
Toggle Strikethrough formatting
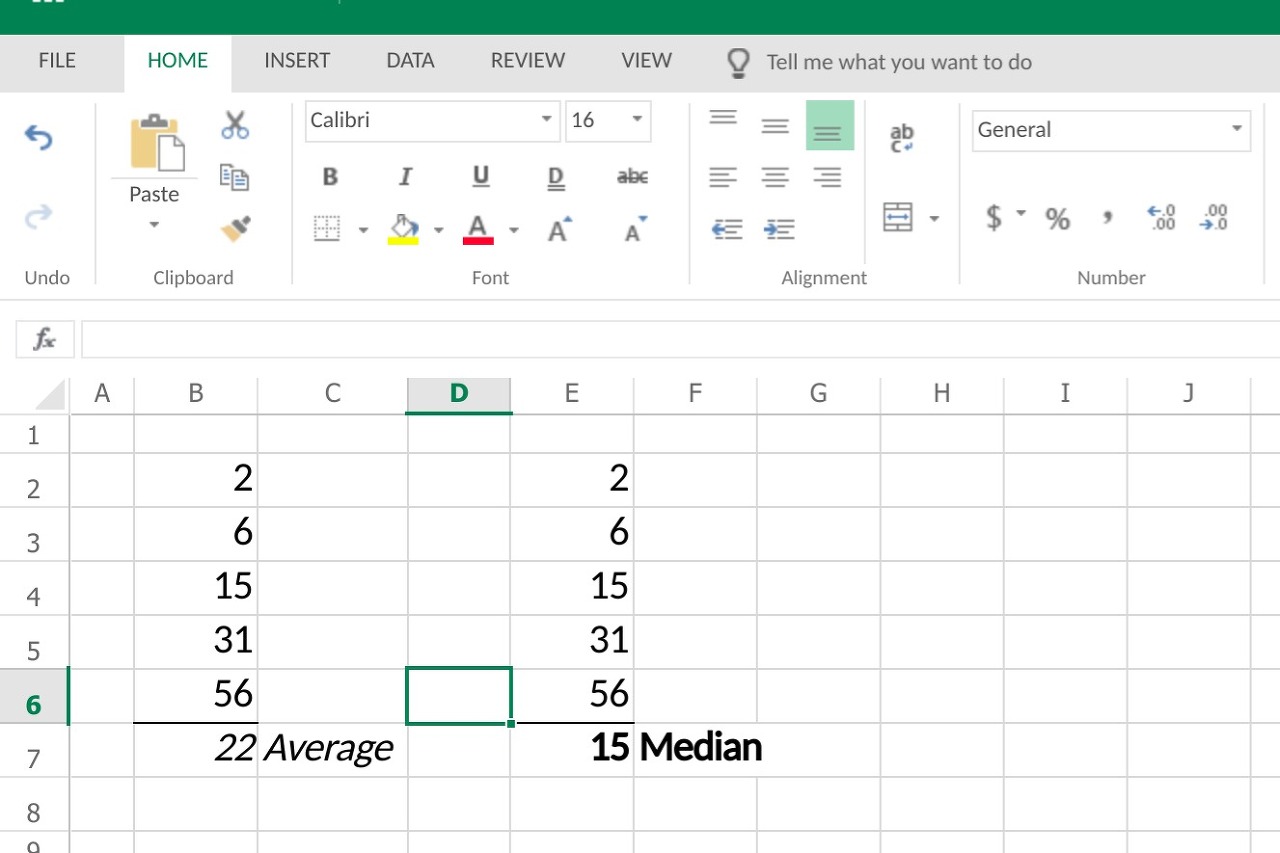coord(632,177)
